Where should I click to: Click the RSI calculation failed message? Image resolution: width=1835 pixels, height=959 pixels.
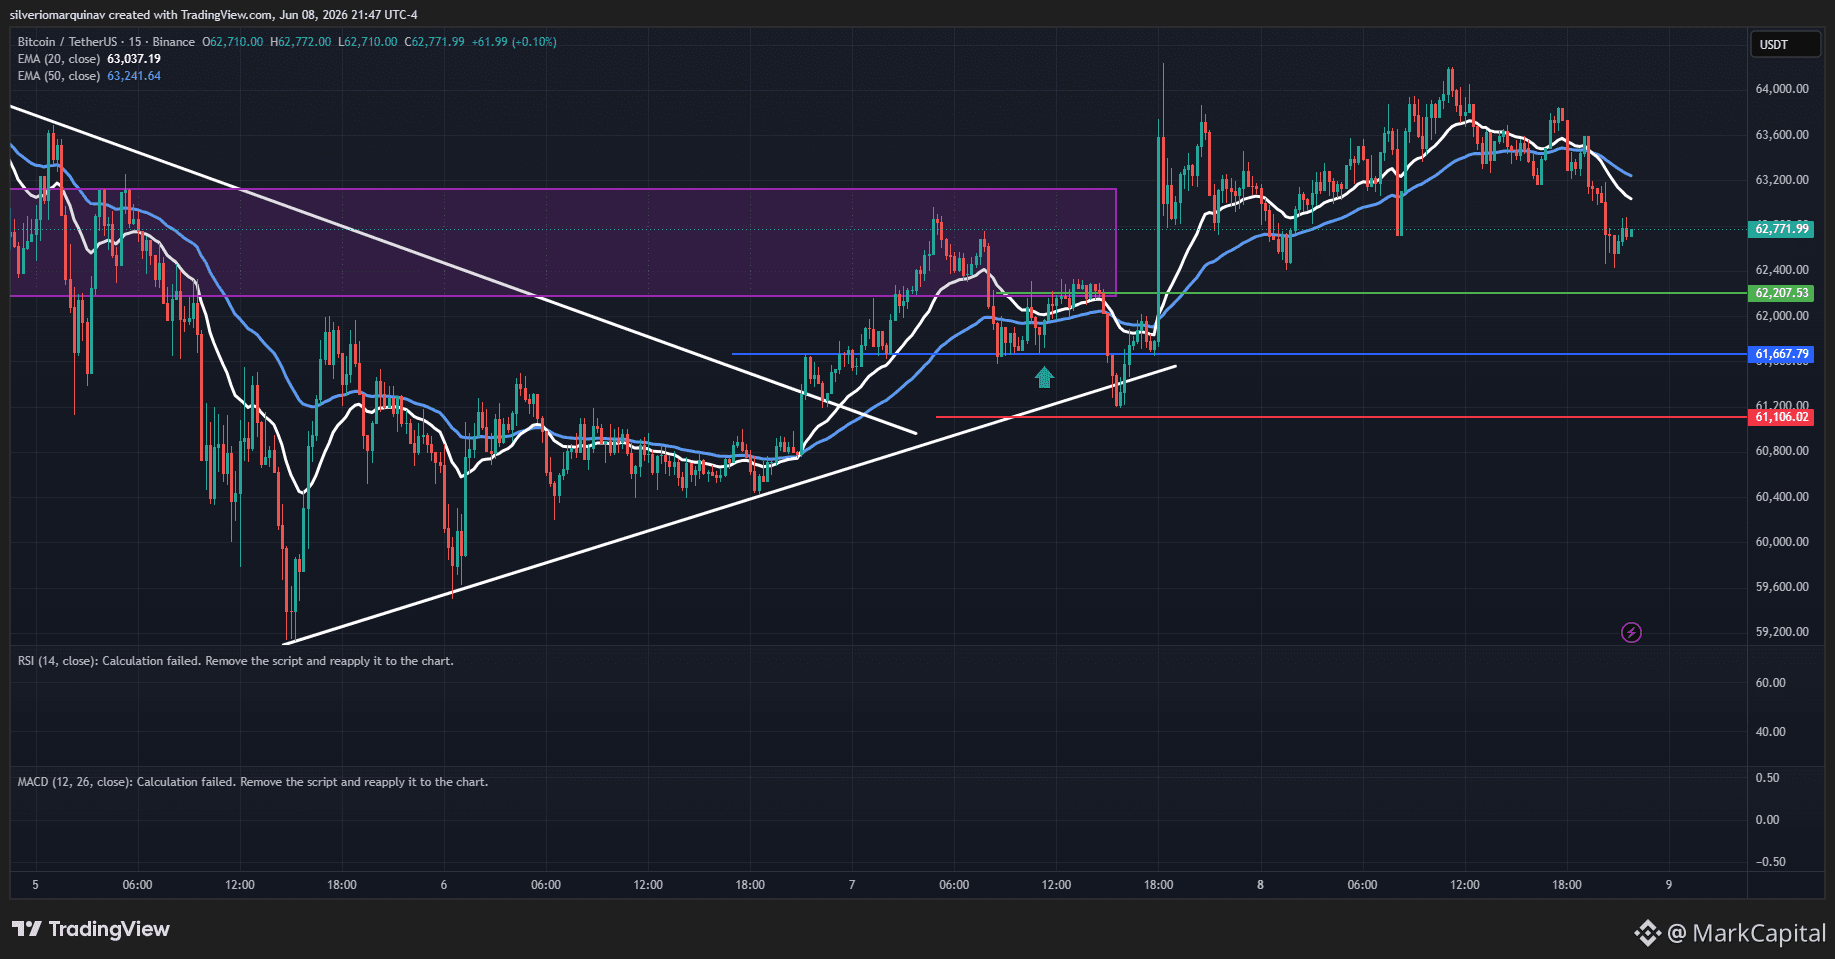click(235, 661)
